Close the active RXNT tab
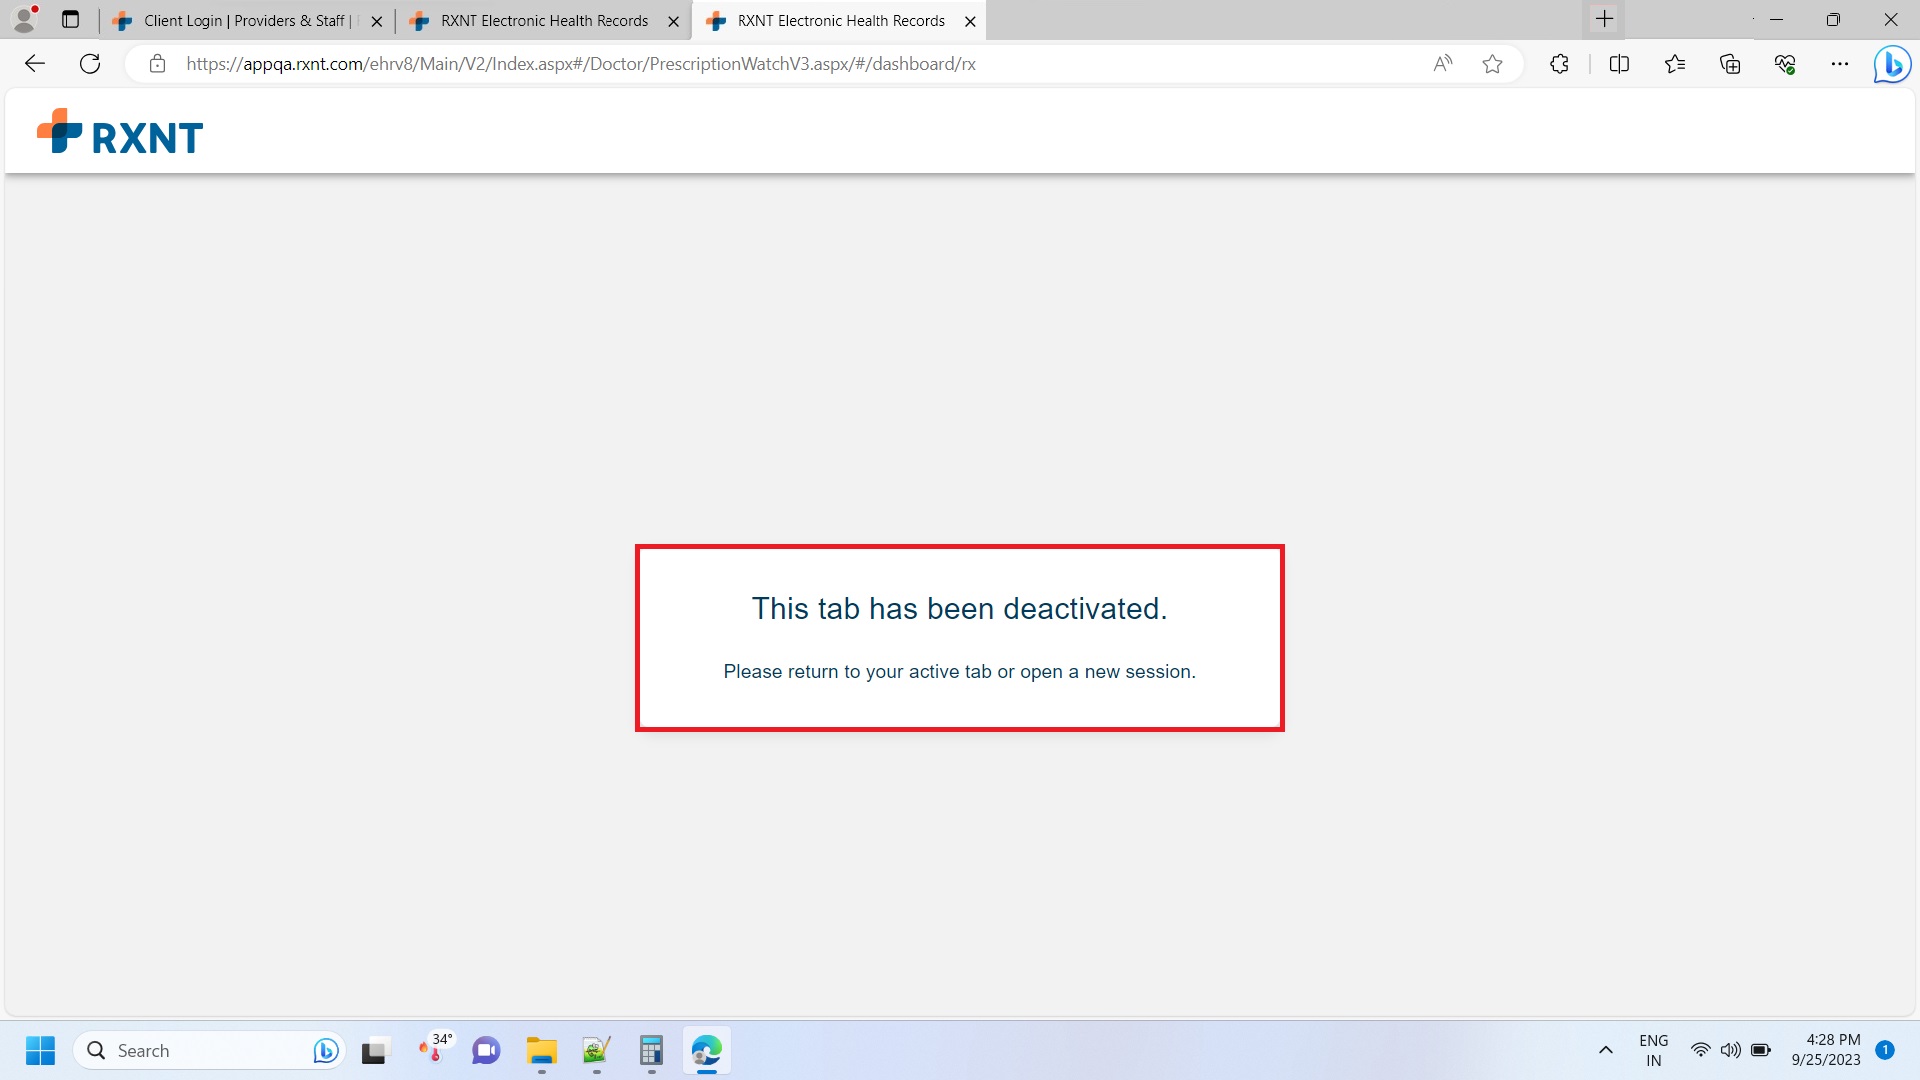The image size is (1920, 1080). [969, 21]
